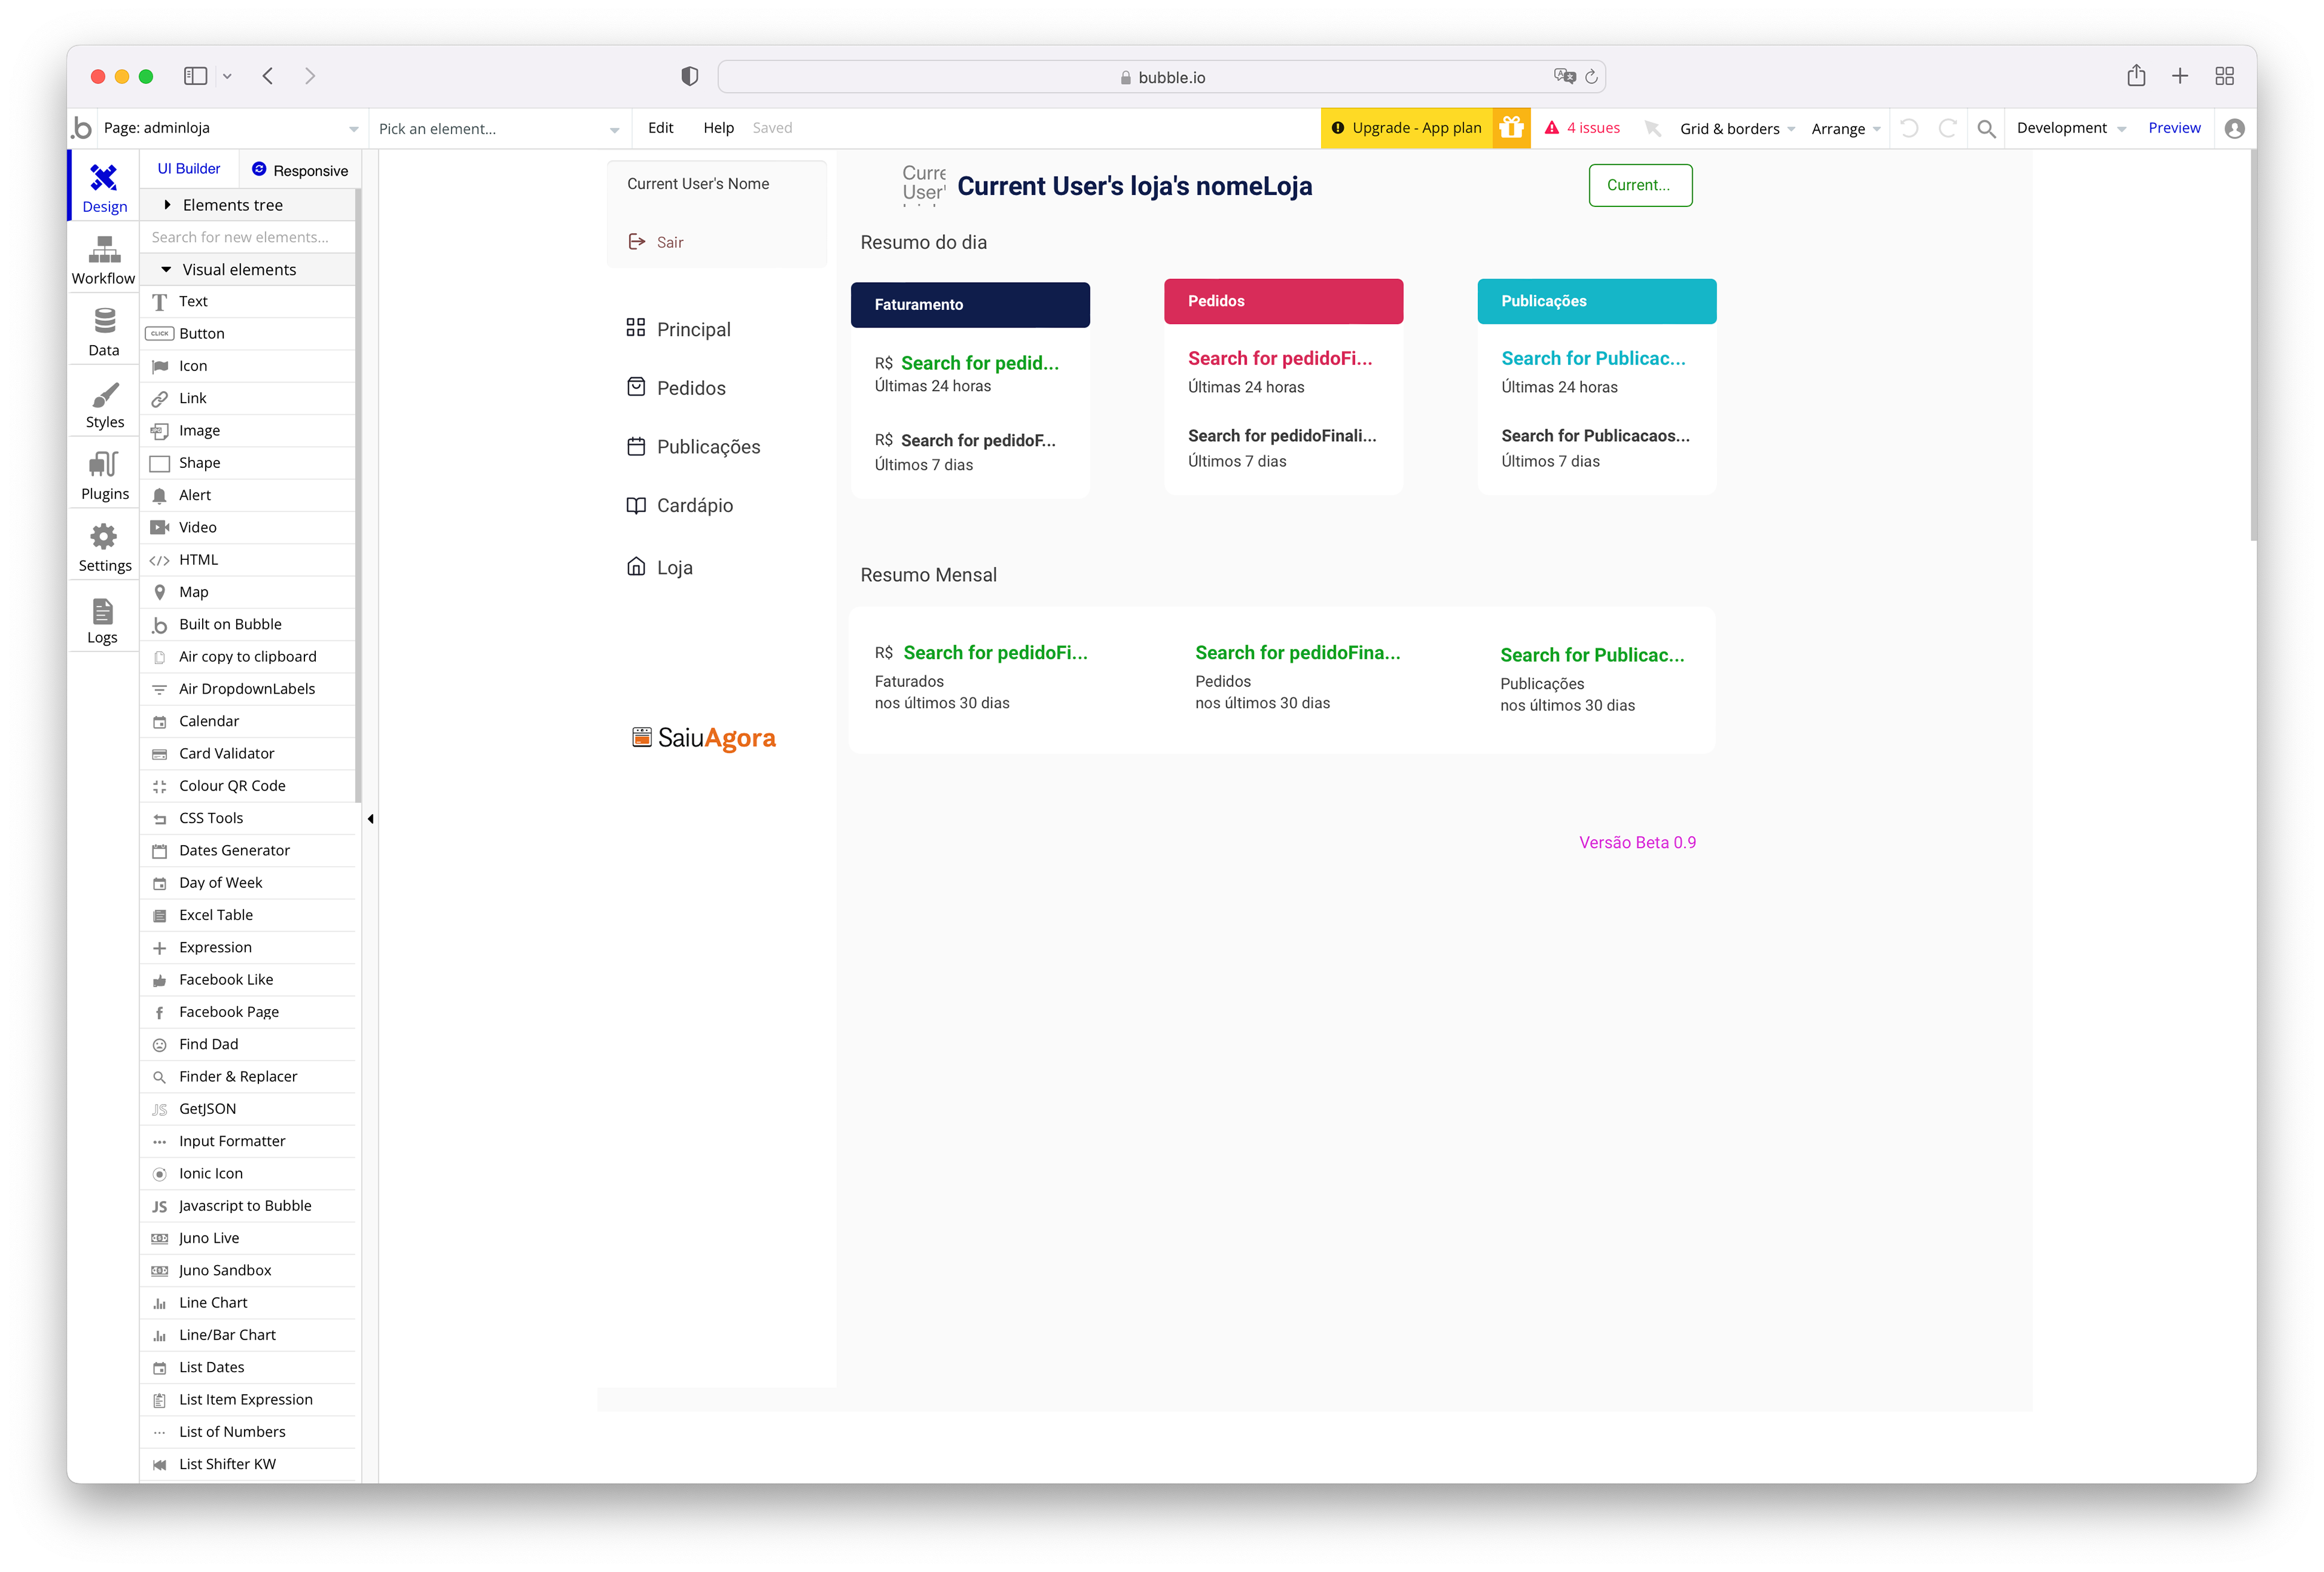Screen dimensions: 2324x1572
Task: Select the teal Publicações header
Action: (x=1596, y=301)
